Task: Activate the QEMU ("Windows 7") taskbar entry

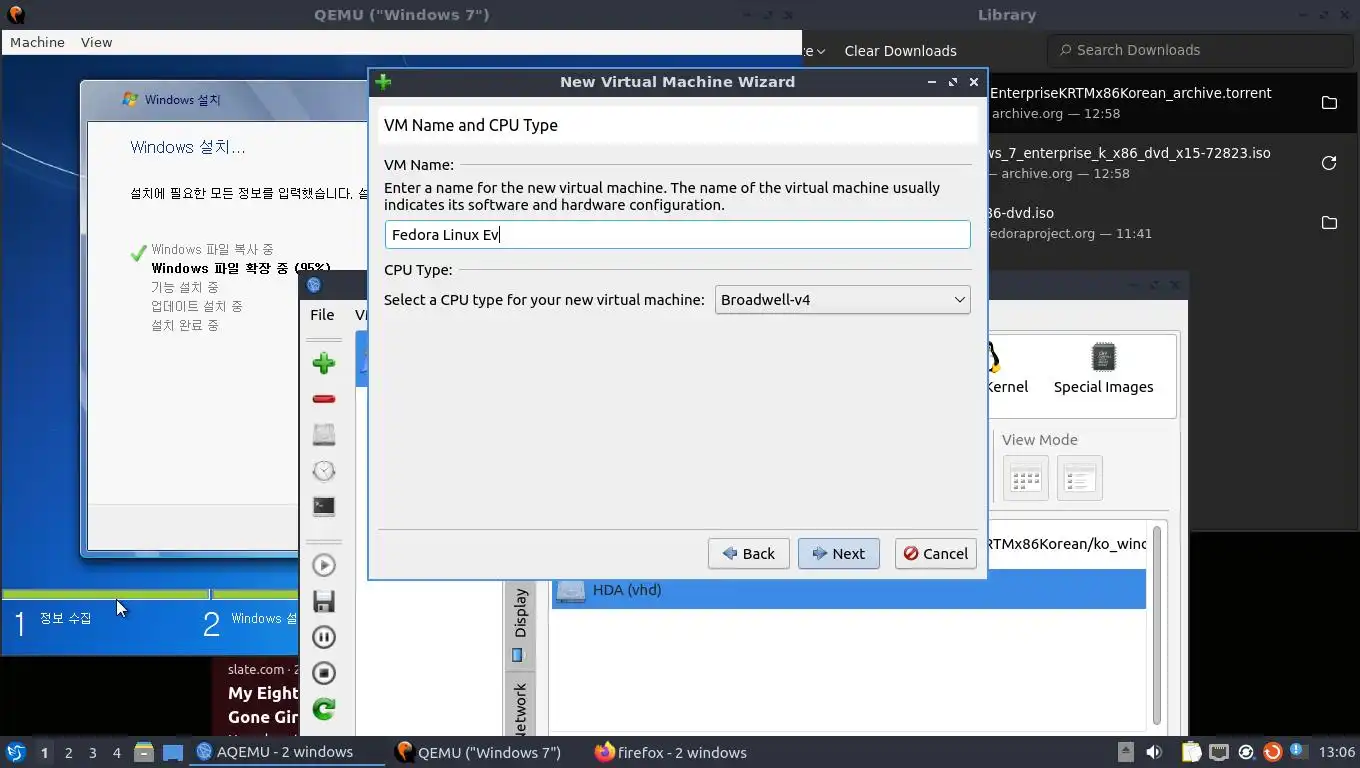Action: 478,752
